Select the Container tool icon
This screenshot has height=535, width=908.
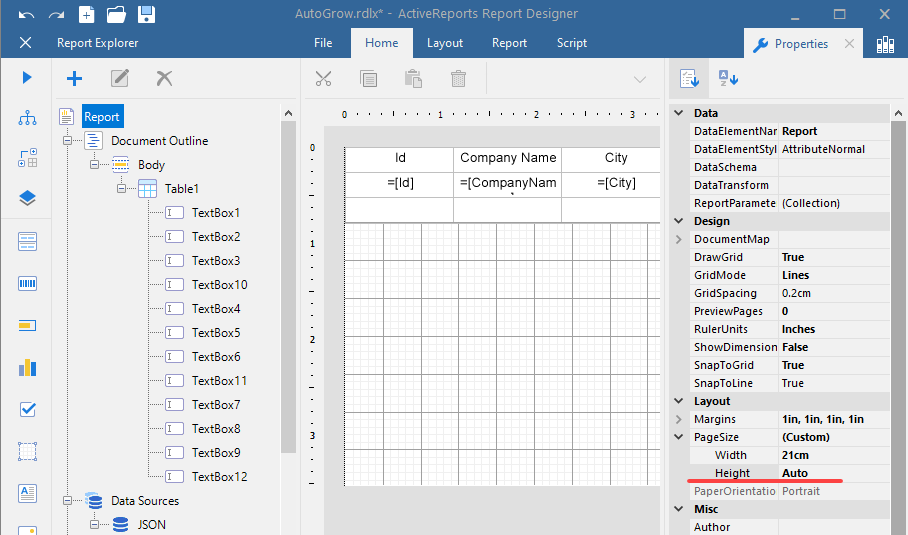coord(27,451)
